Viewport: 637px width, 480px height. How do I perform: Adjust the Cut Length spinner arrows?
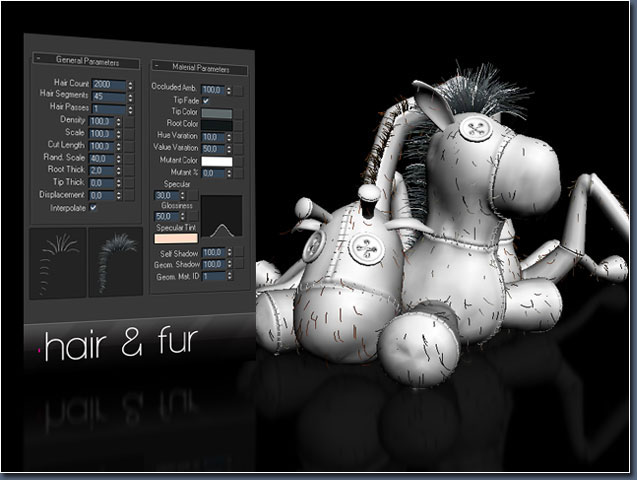pyautogui.click(x=119, y=146)
